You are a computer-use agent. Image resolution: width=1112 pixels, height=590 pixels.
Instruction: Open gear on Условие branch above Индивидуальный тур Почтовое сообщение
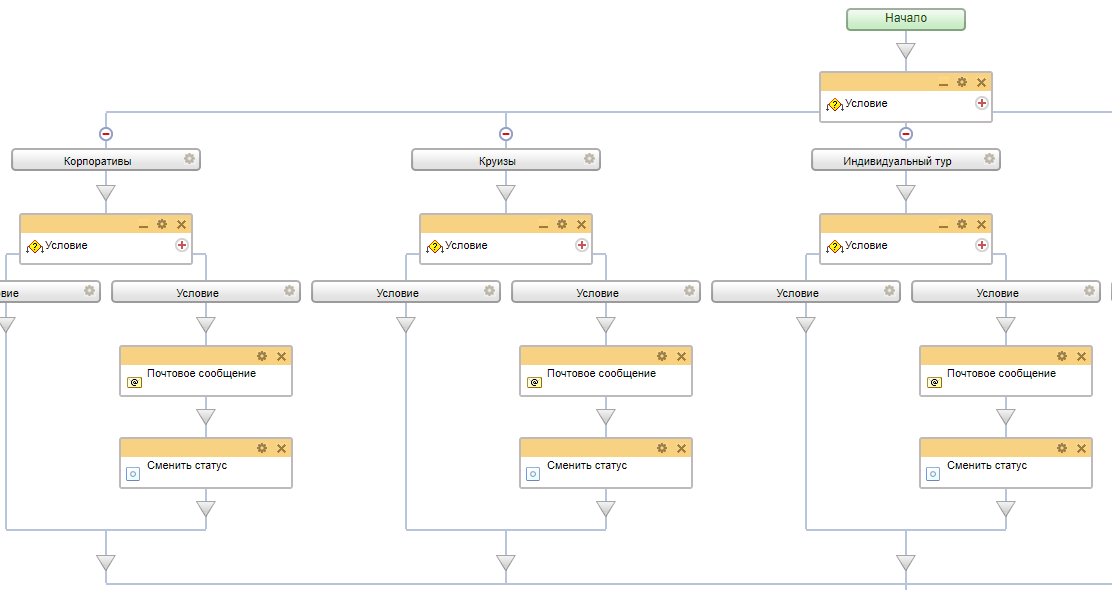(1089, 291)
